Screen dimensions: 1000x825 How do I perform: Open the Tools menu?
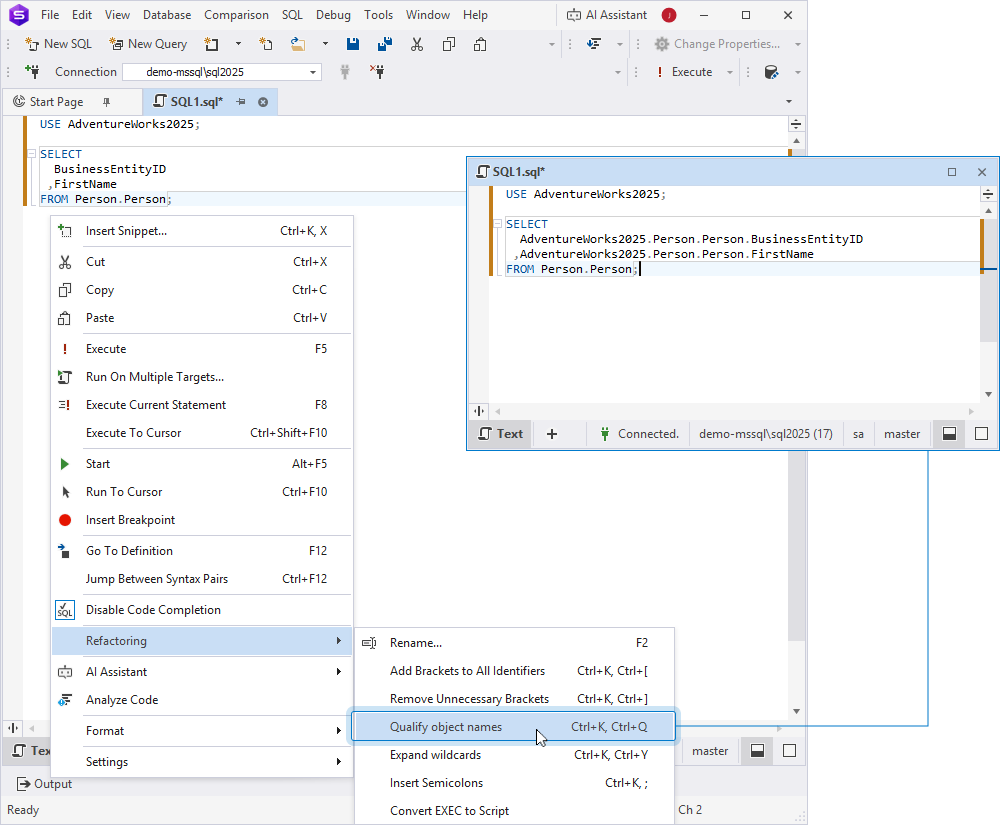coord(378,15)
